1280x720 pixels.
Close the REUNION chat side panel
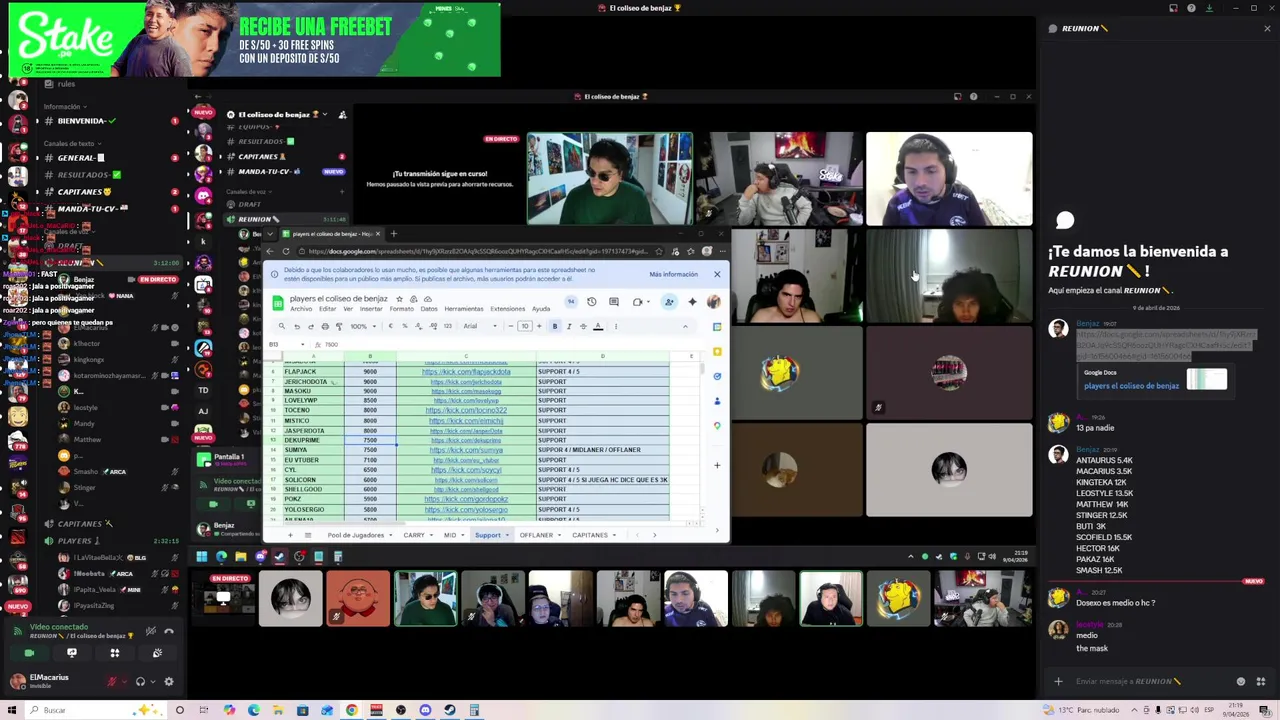point(1267,29)
